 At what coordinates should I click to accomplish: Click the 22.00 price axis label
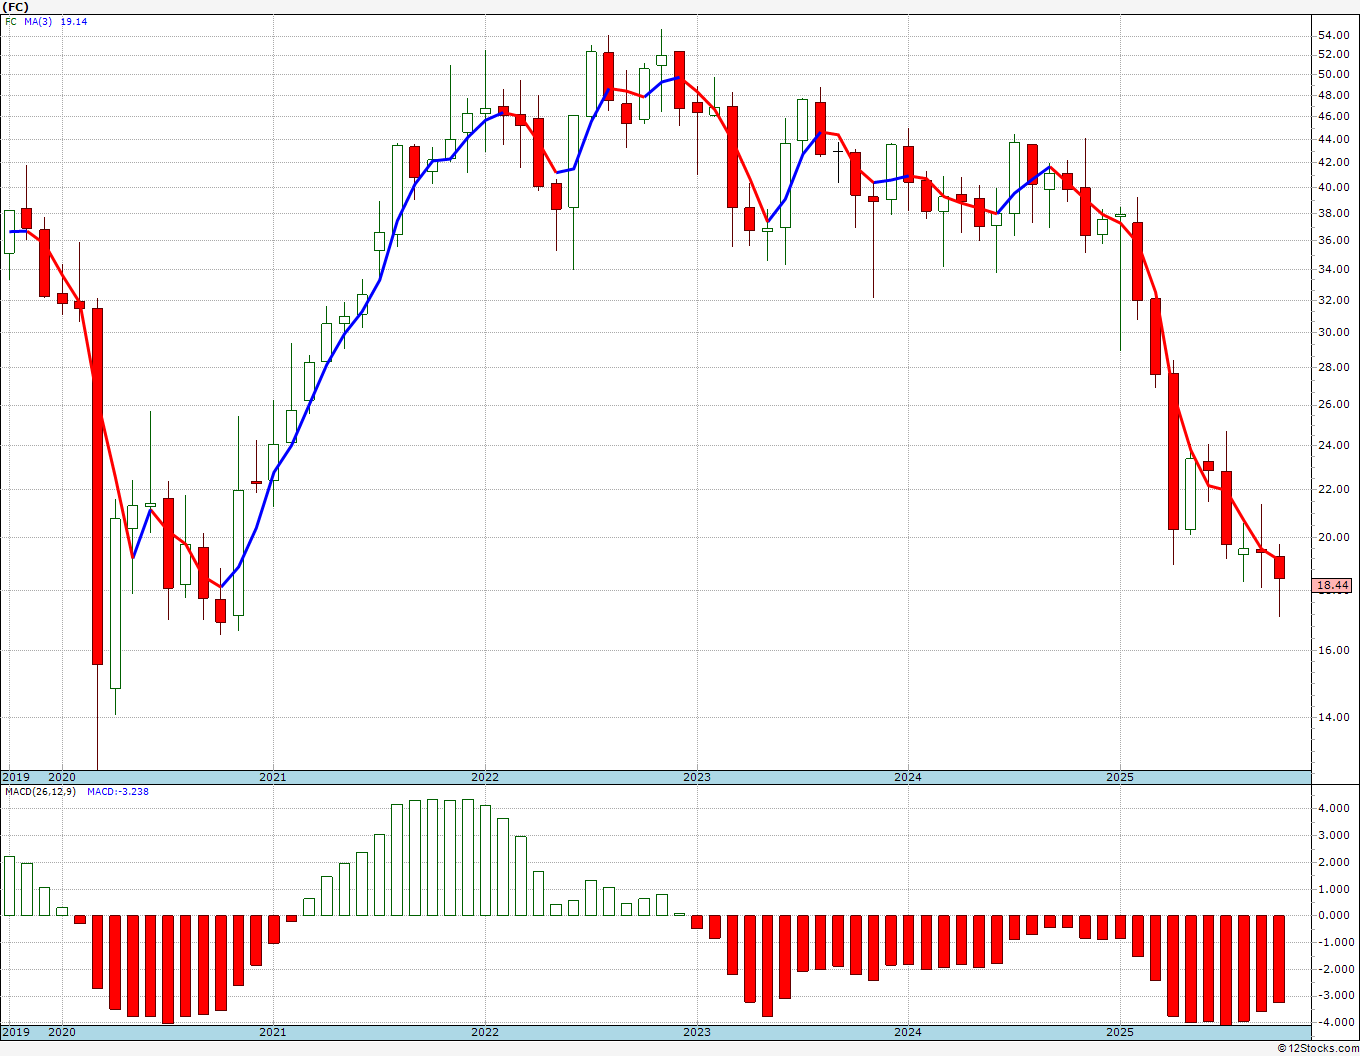(x=1333, y=490)
